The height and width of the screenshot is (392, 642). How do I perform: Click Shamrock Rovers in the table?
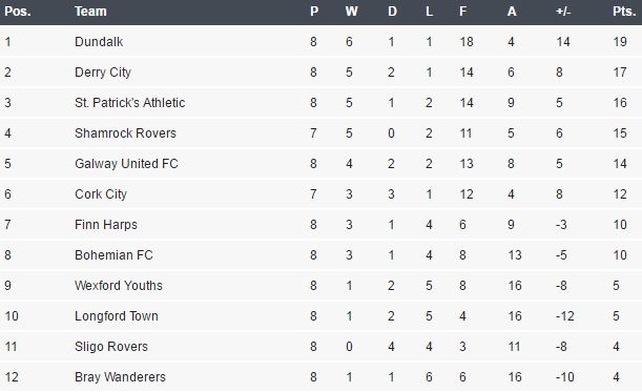(125, 133)
